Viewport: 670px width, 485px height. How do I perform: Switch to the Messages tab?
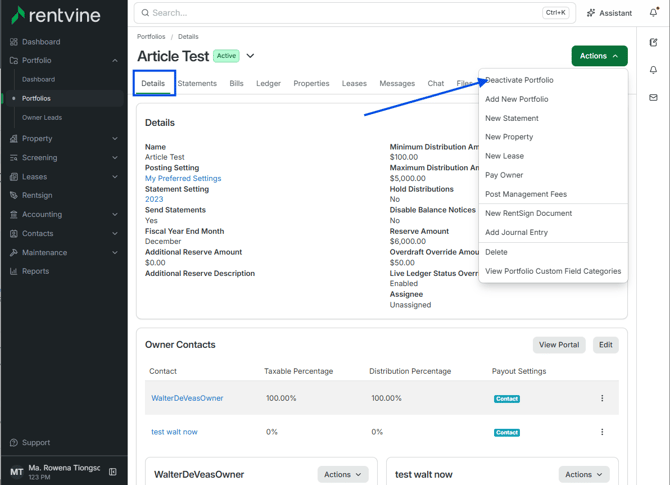tap(397, 83)
